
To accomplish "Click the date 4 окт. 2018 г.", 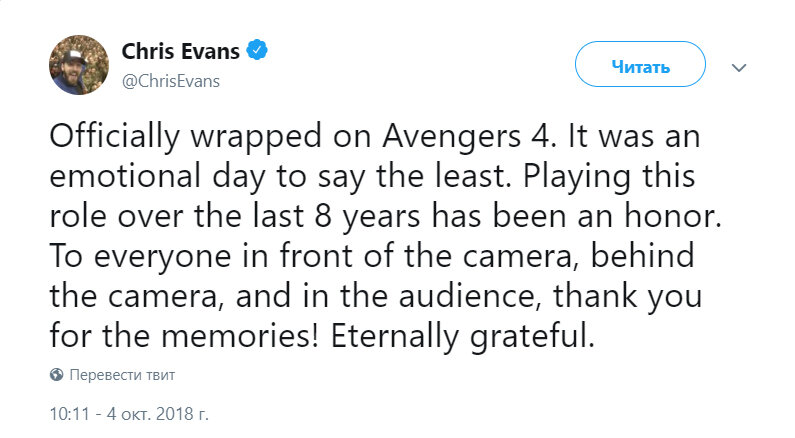I will click(157, 414).
